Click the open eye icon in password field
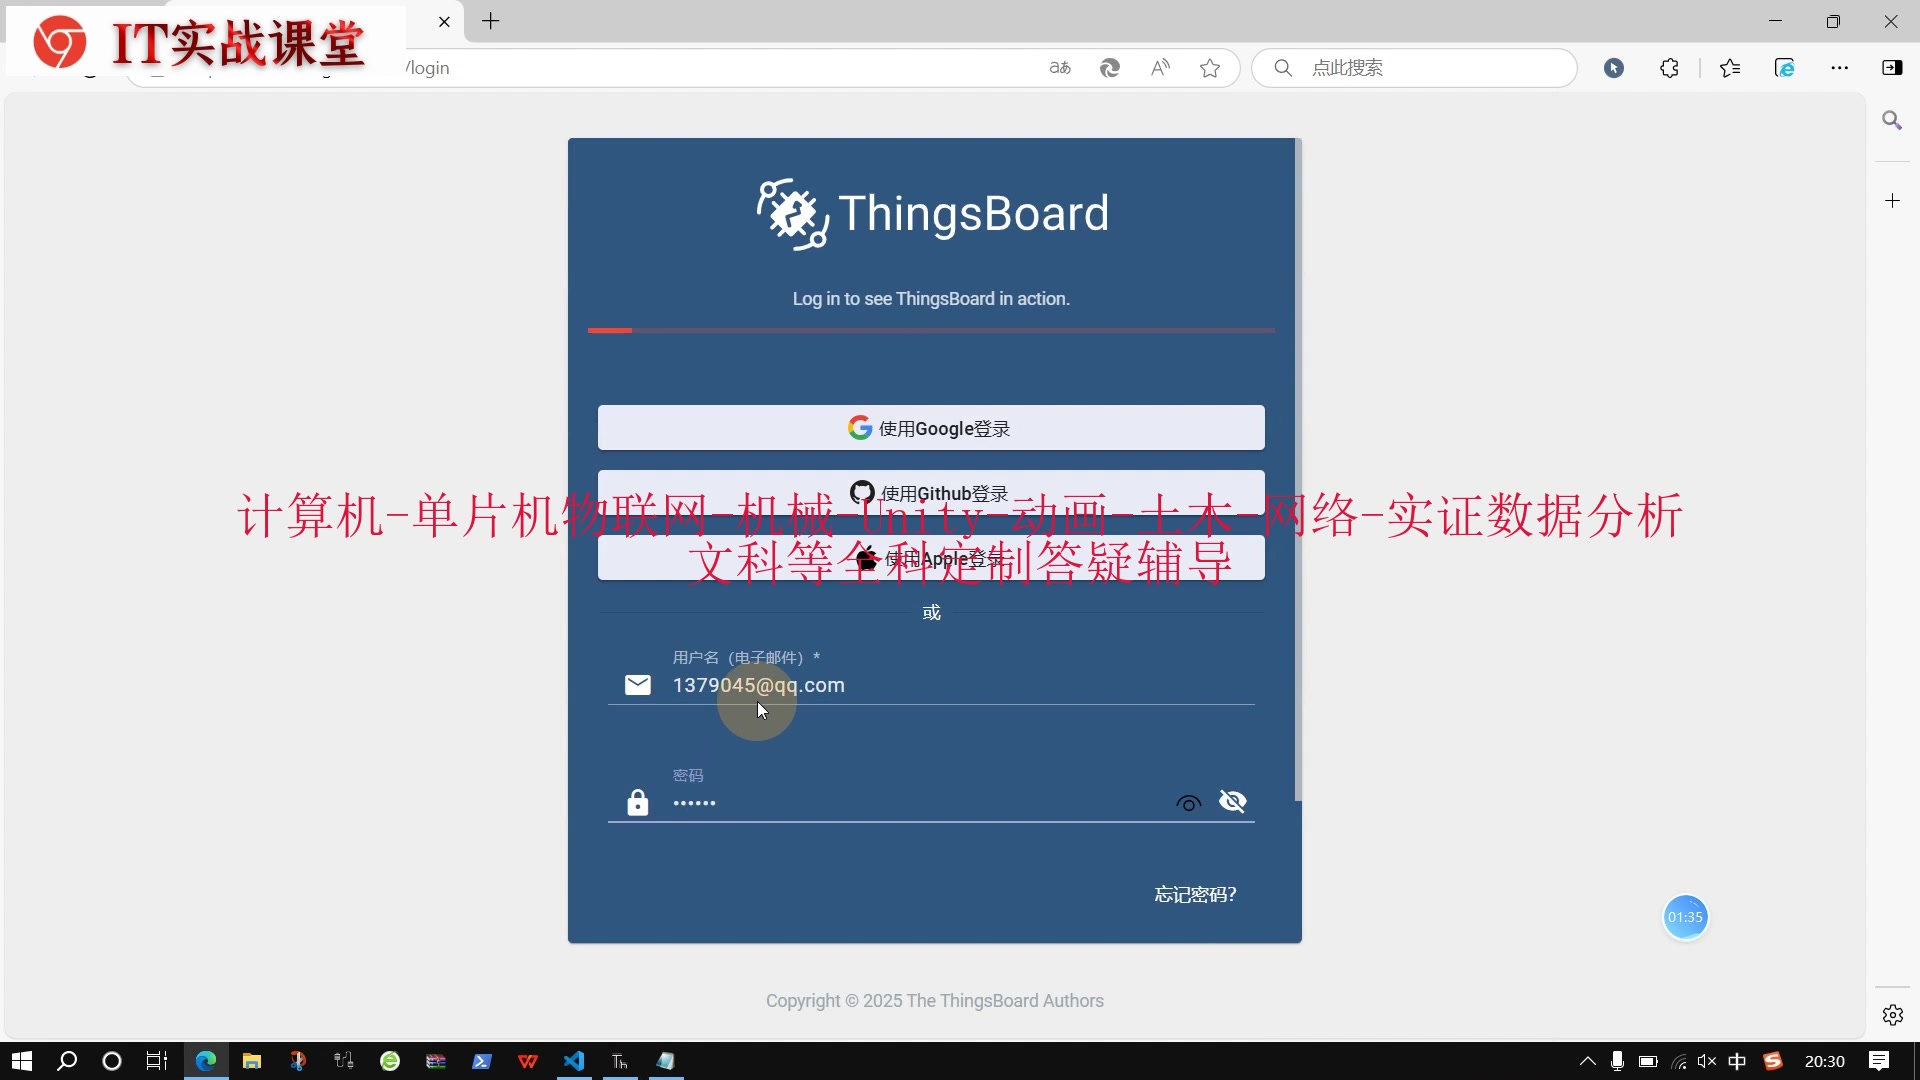Image resolution: width=1920 pixels, height=1080 pixels. tap(1188, 803)
